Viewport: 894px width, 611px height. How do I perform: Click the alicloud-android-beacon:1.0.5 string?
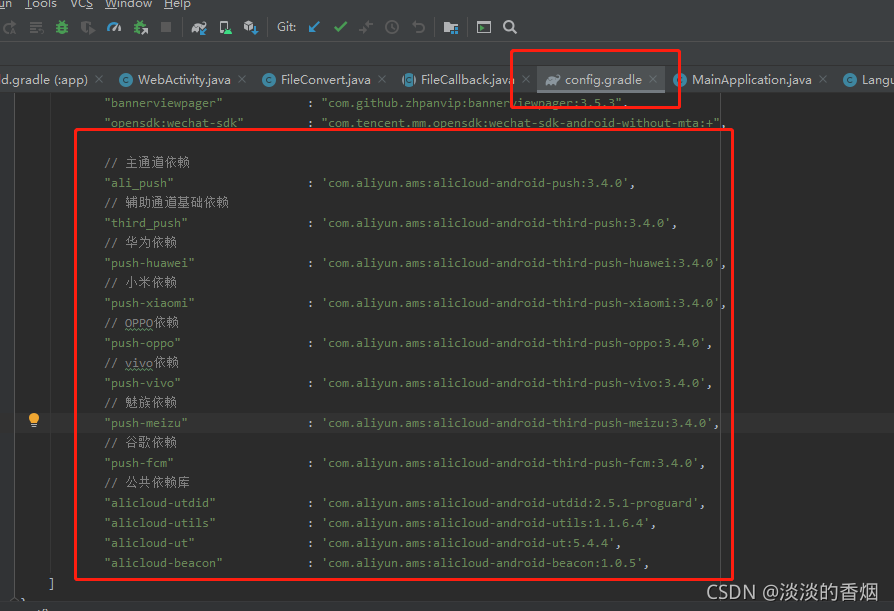pyautogui.click(x=482, y=563)
